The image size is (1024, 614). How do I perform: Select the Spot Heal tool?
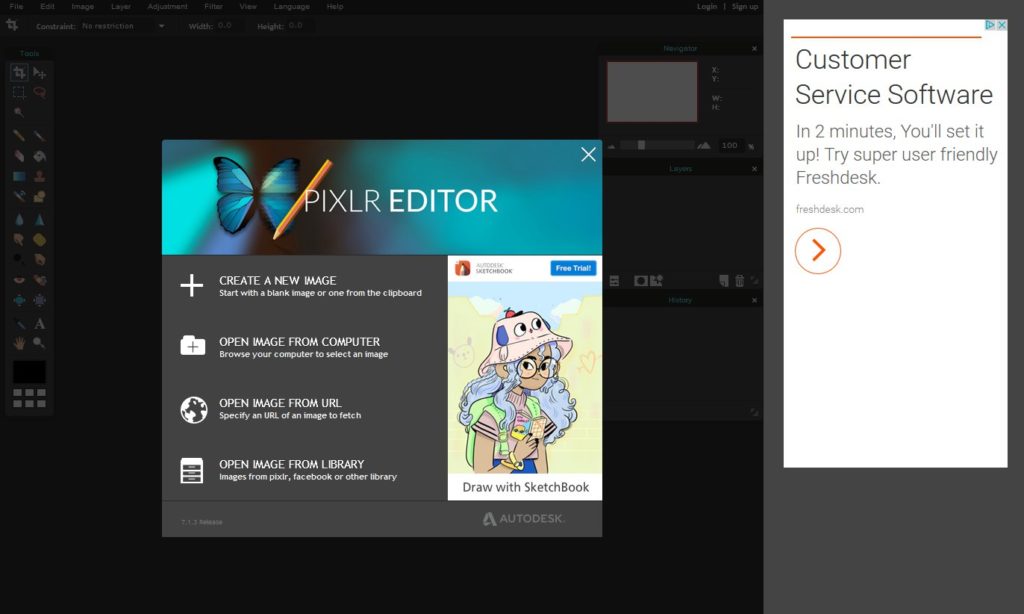click(39, 280)
